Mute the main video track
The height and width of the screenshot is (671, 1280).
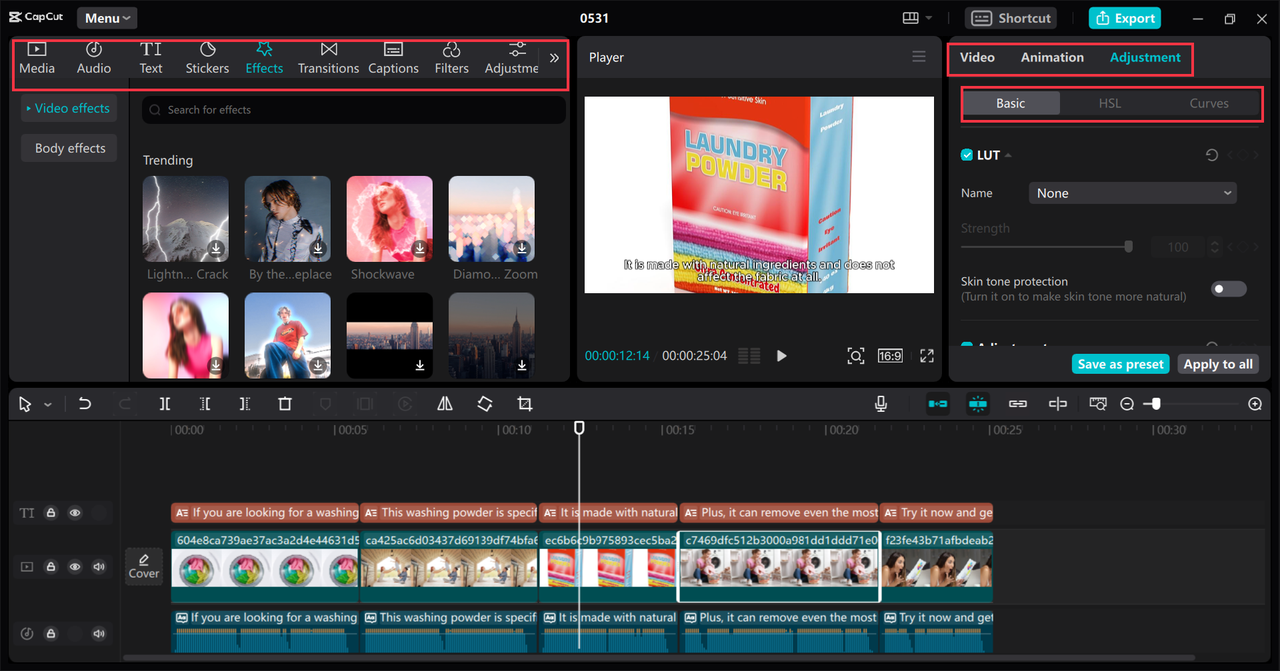tap(99, 567)
